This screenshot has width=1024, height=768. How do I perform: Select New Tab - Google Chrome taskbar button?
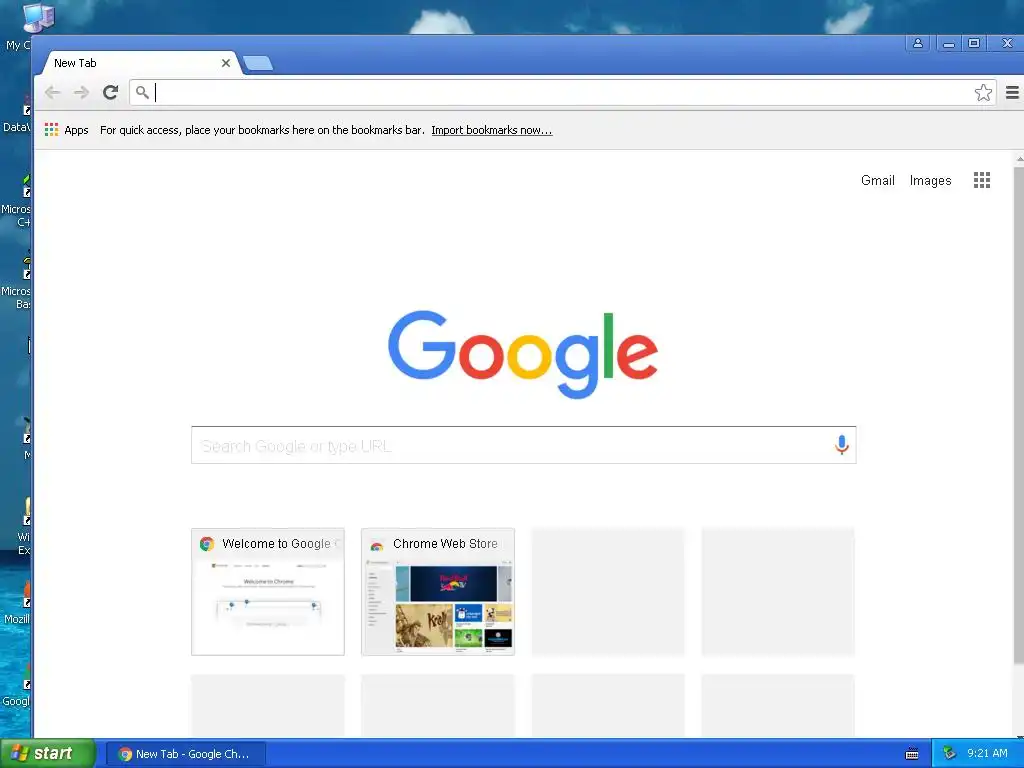tap(185, 754)
